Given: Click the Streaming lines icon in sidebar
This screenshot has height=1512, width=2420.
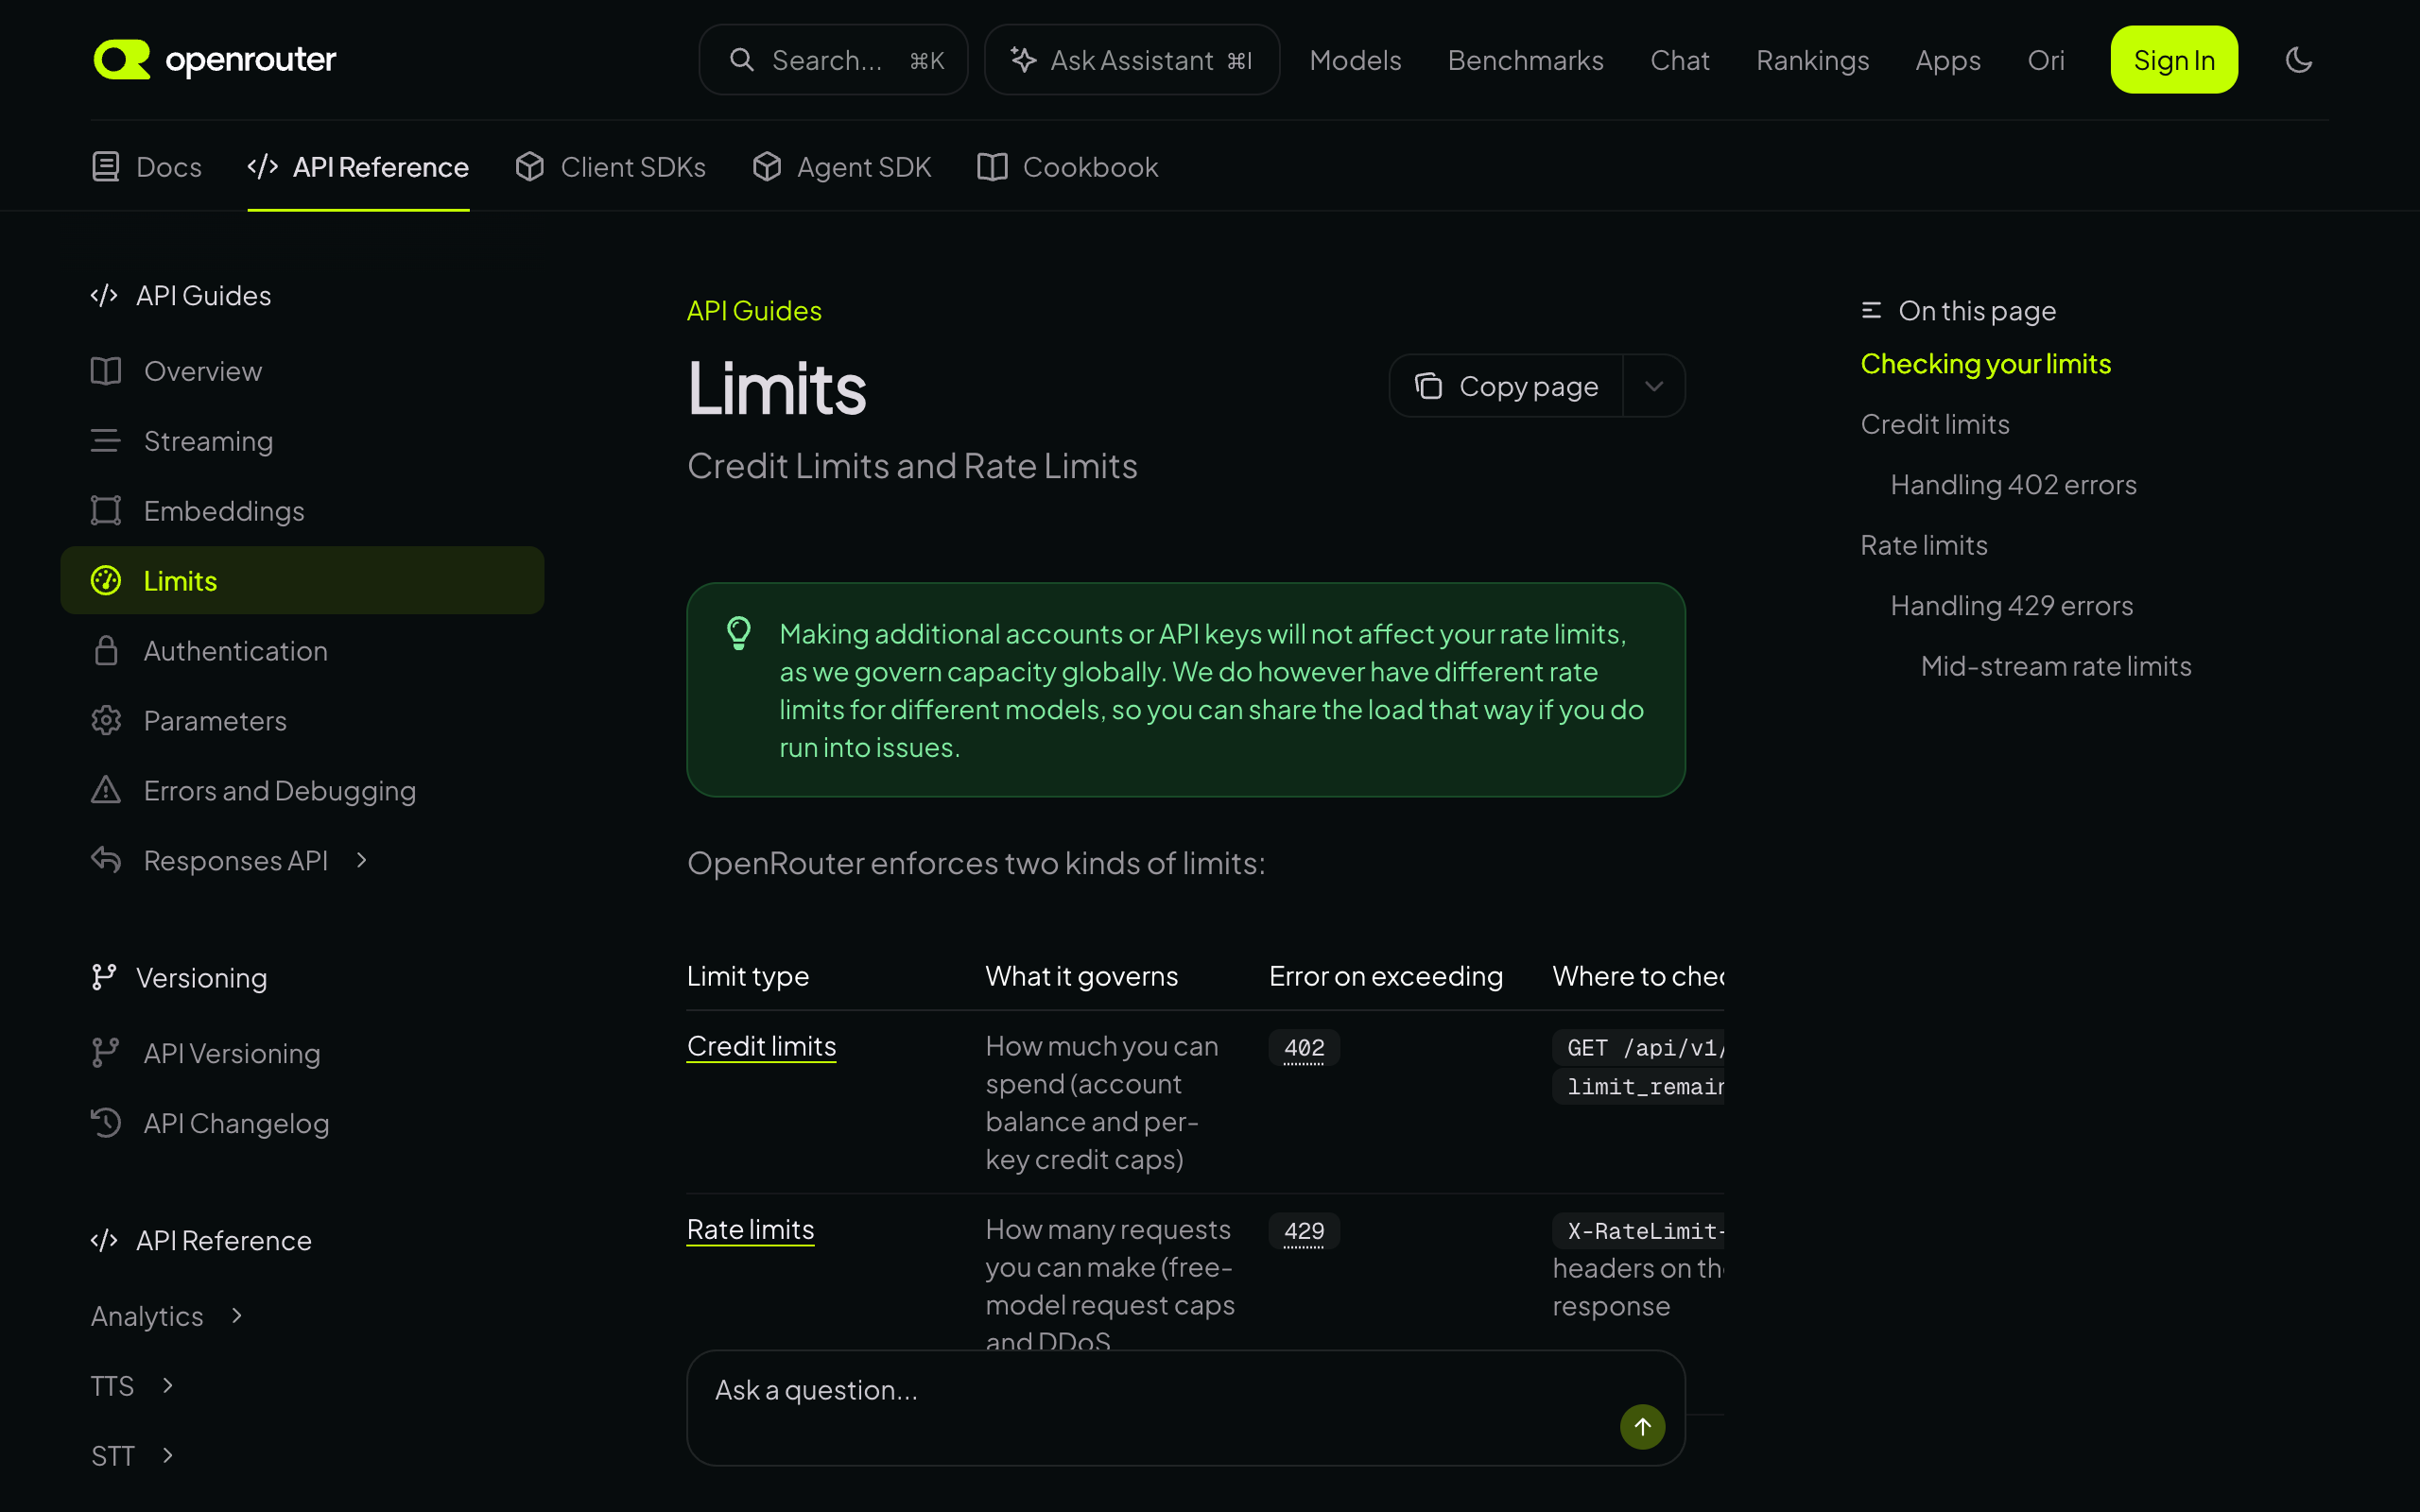Looking at the screenshot, I should click(106, 441).
